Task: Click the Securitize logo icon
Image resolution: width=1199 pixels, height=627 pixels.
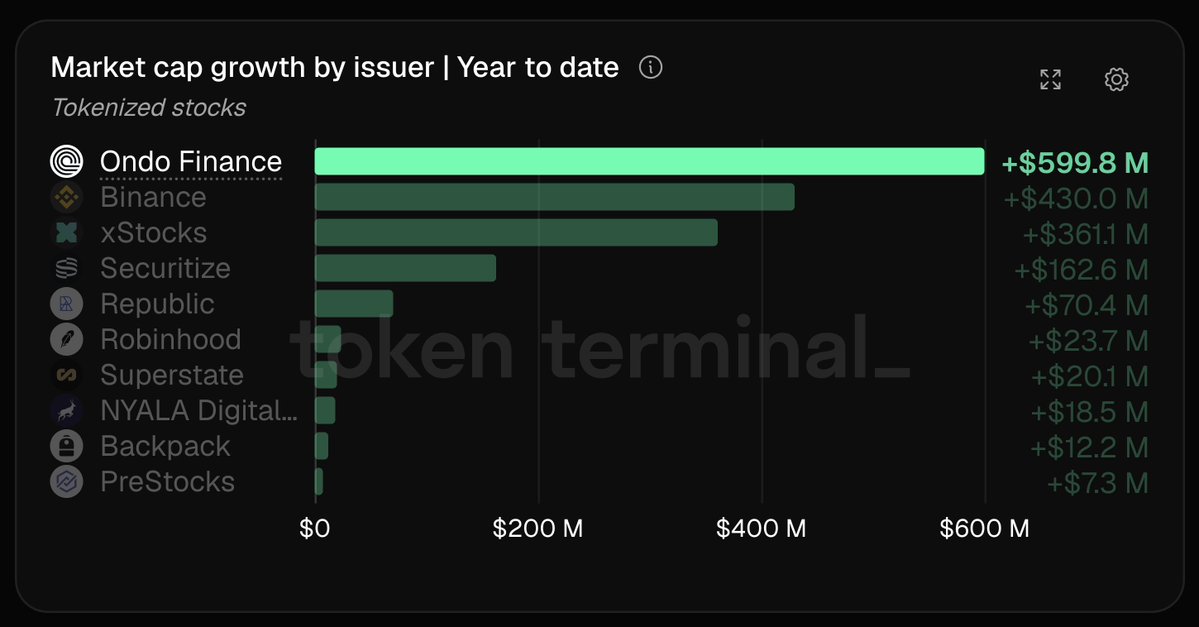Action: click(67, 268)
